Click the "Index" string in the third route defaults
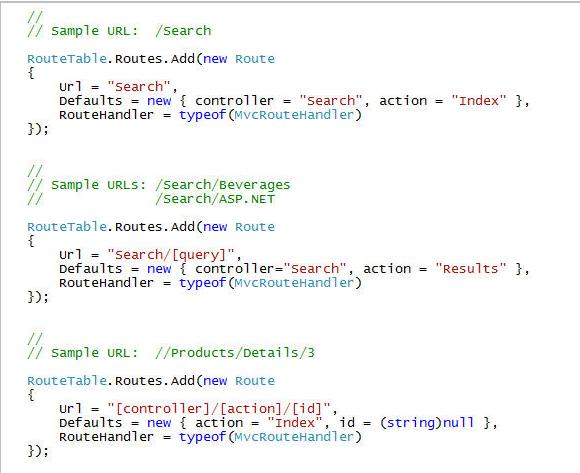580x473 pixels. 295,423
